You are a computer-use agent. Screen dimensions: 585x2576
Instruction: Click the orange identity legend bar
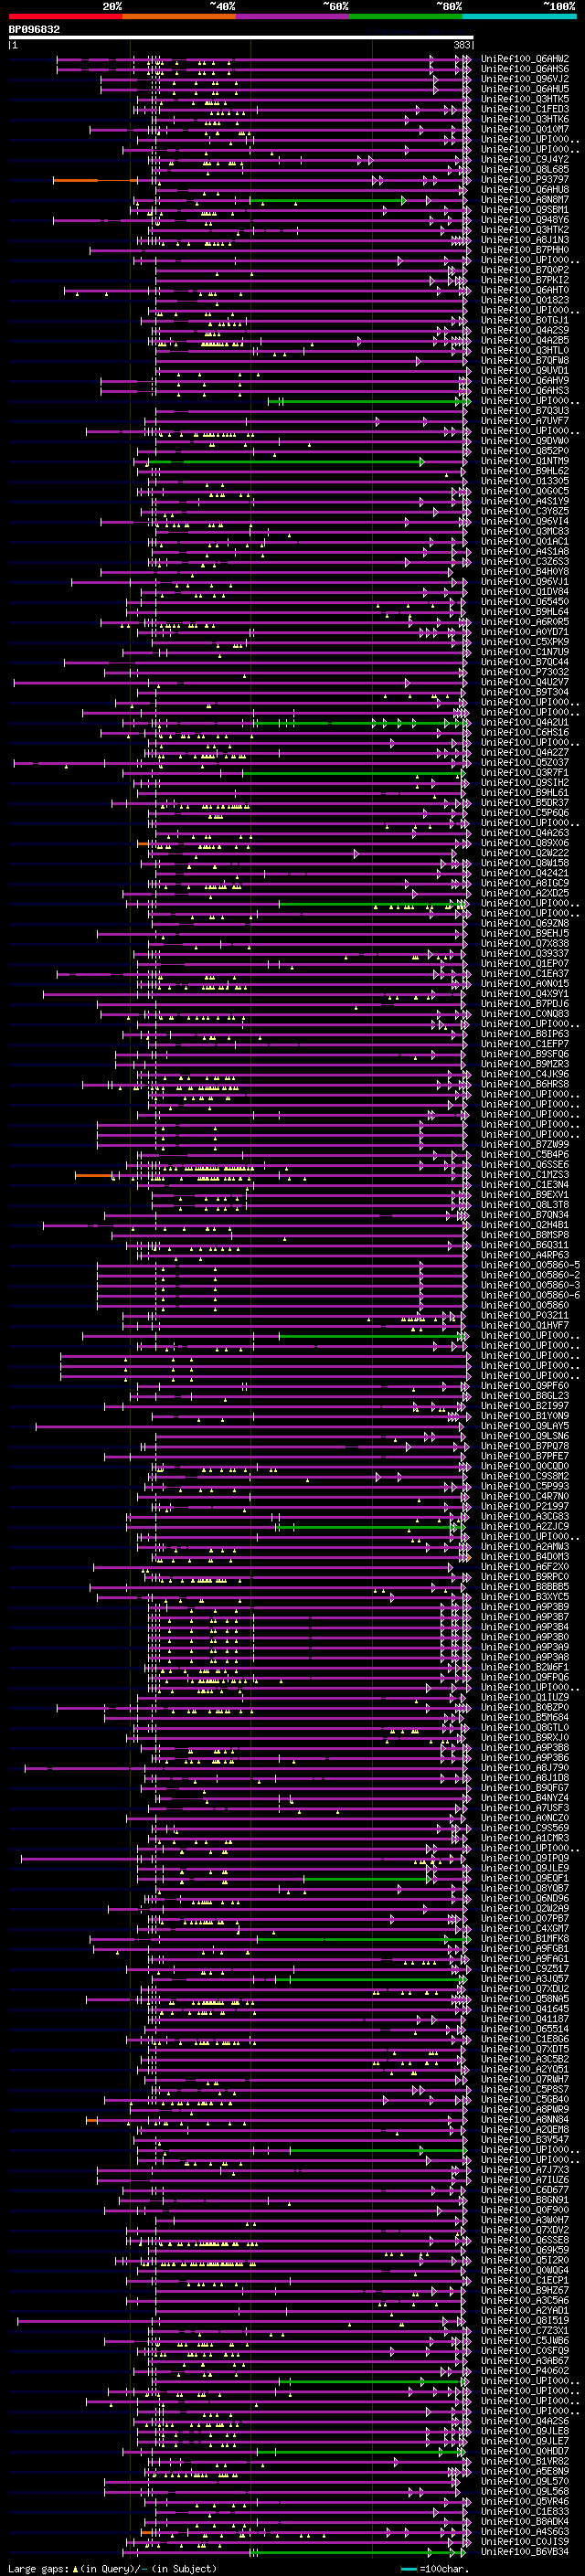(179, 16)
